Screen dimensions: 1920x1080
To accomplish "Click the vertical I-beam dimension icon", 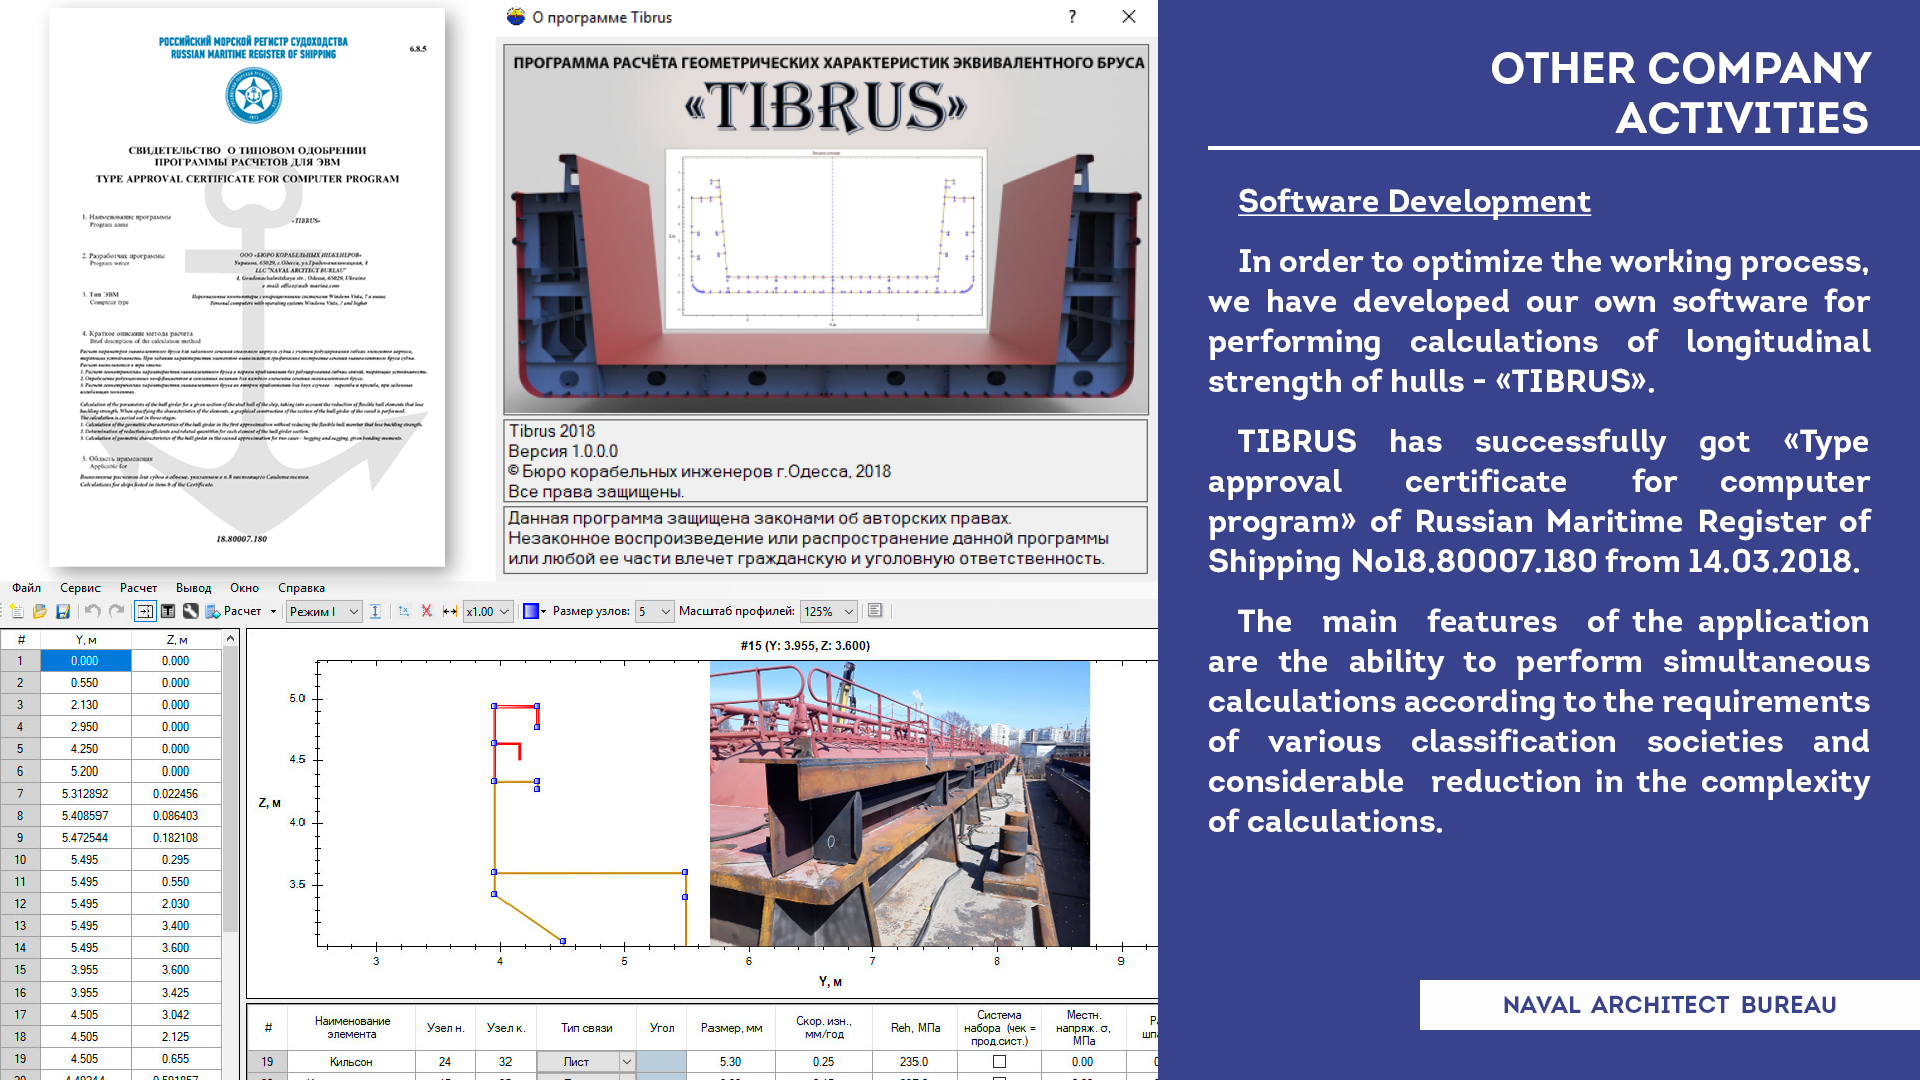I will 375,611.
